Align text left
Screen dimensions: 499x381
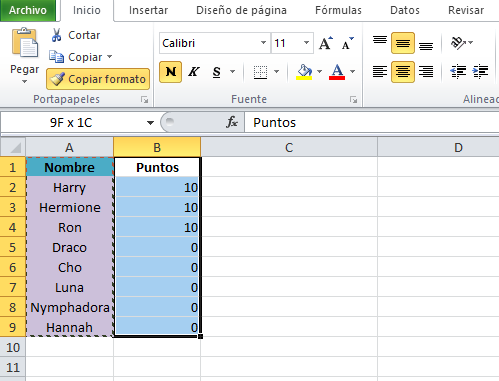380,72
